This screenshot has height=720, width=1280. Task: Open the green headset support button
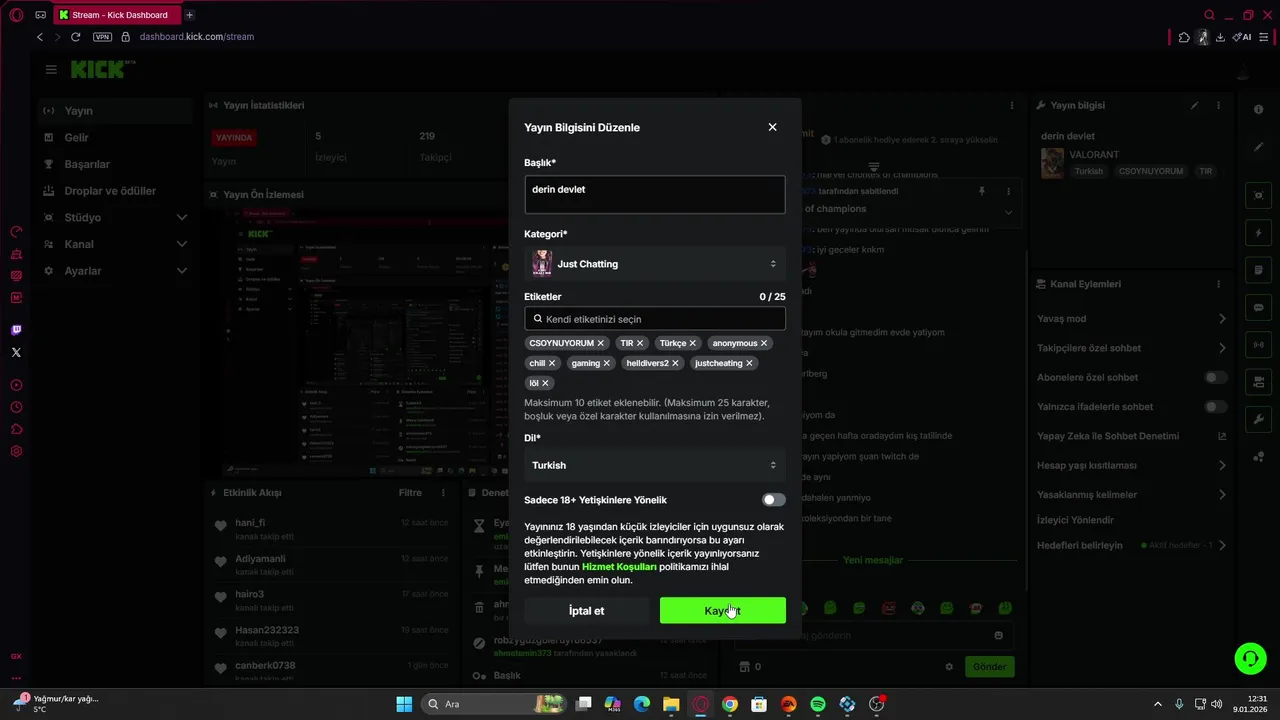(1250, 658)
